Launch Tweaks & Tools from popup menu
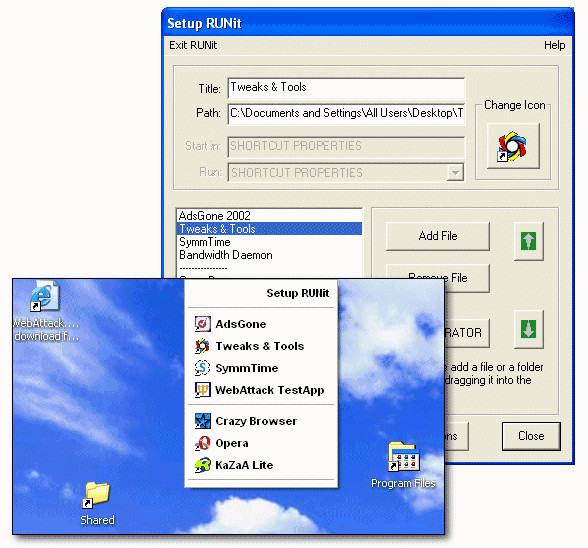Image resolution: width=588 pixels, height=548 pixels. [x=261, y=346]
